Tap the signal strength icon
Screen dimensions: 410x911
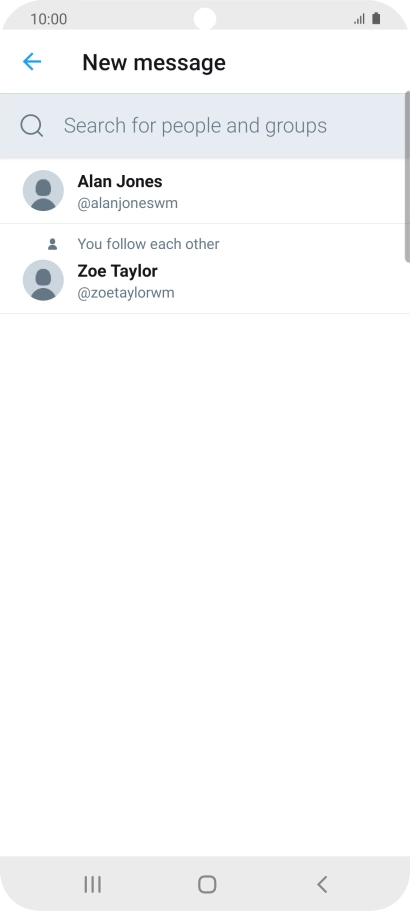coord(359,19)
